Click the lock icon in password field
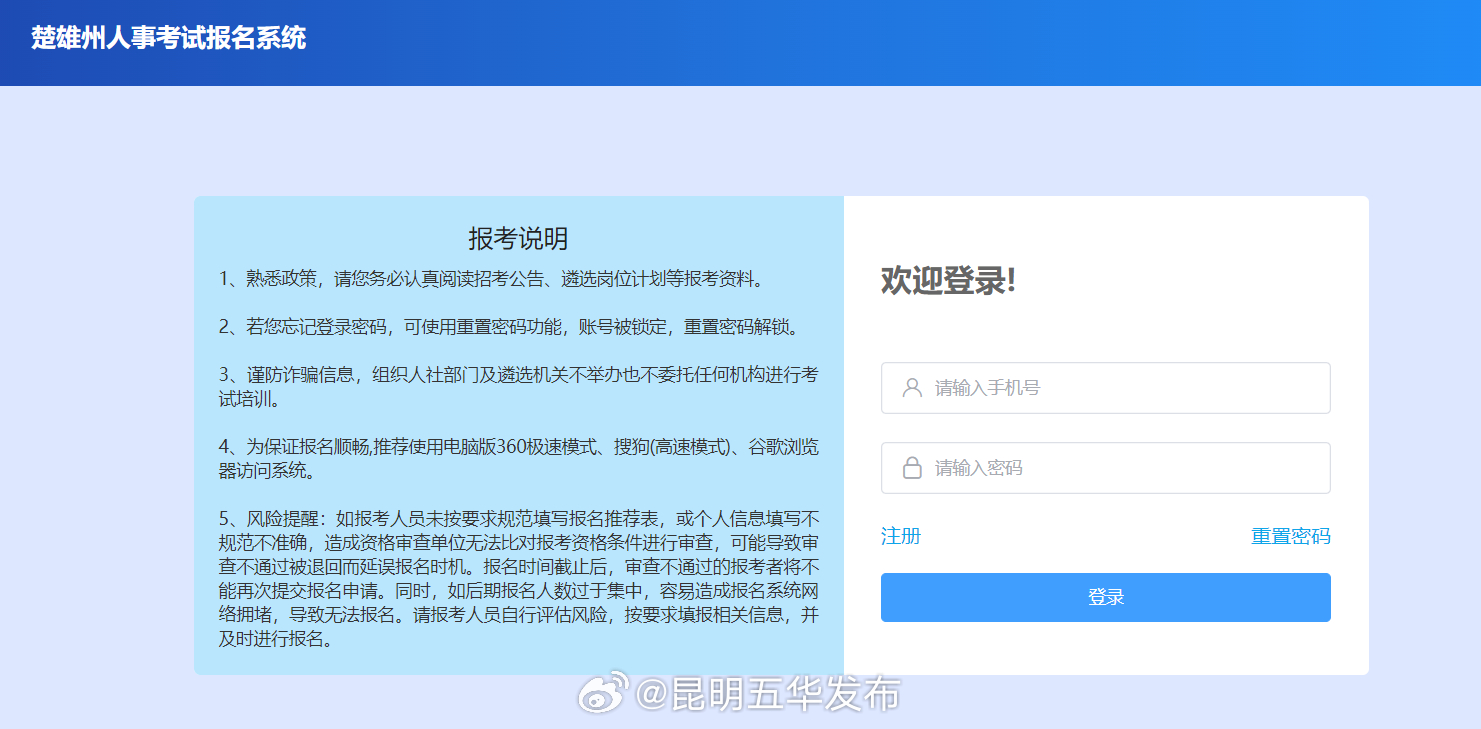 (x=911, y=468)
